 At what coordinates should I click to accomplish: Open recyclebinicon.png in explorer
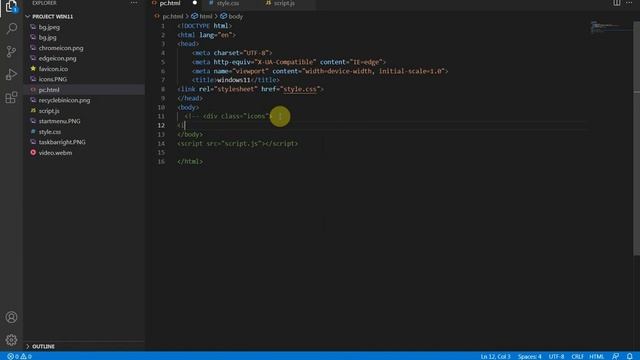tap(64, 100)
